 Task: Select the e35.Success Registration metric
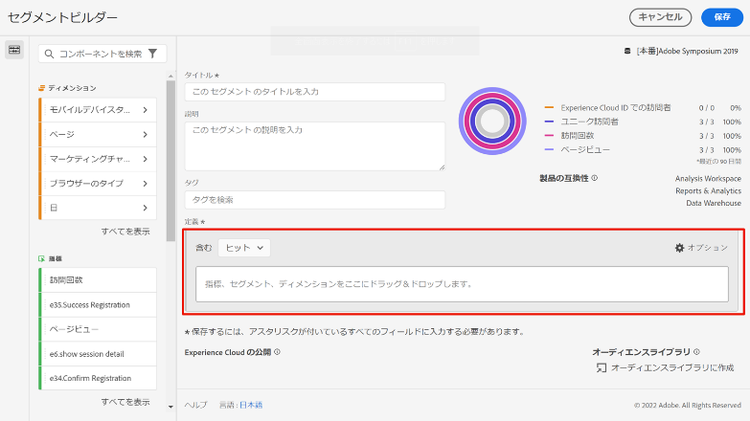(97, 305)
